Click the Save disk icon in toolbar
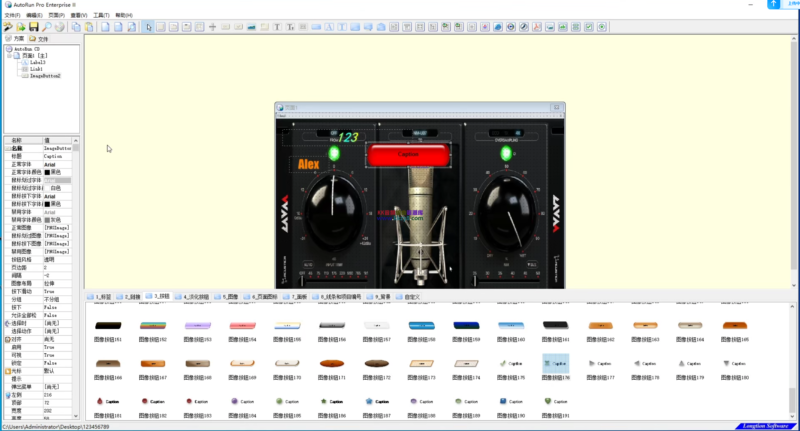 (x=34, y=27)
